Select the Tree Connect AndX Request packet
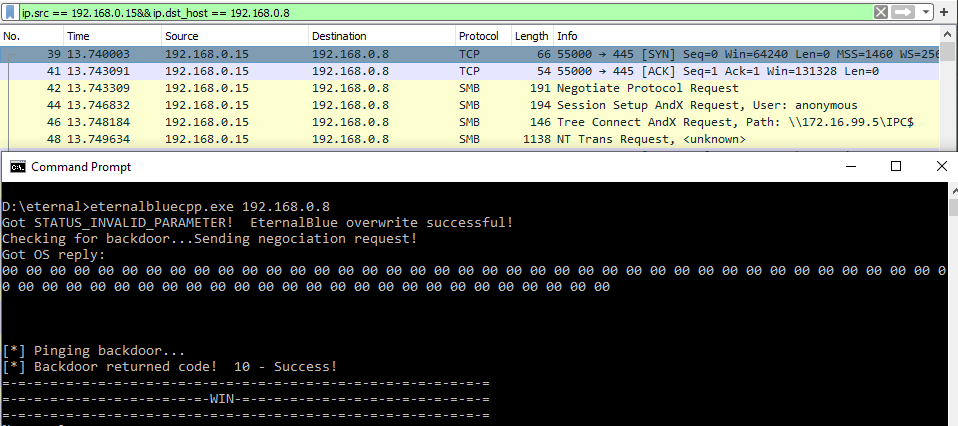 [470, 122]
